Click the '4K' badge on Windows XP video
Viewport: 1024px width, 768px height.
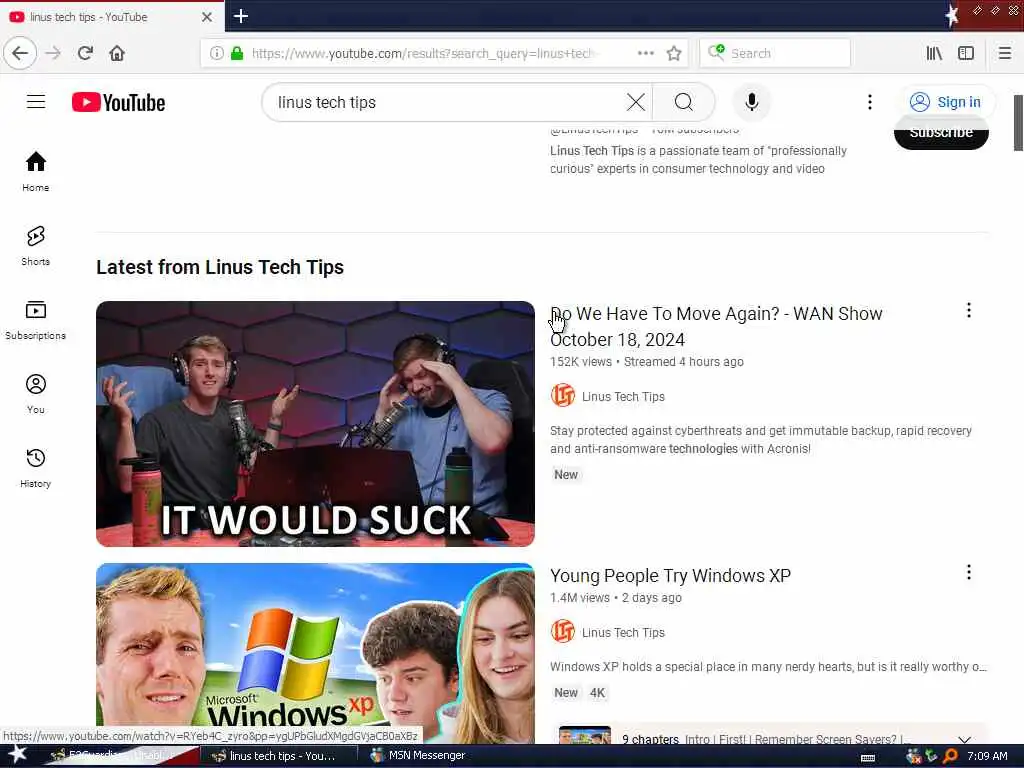coord(597,693)
